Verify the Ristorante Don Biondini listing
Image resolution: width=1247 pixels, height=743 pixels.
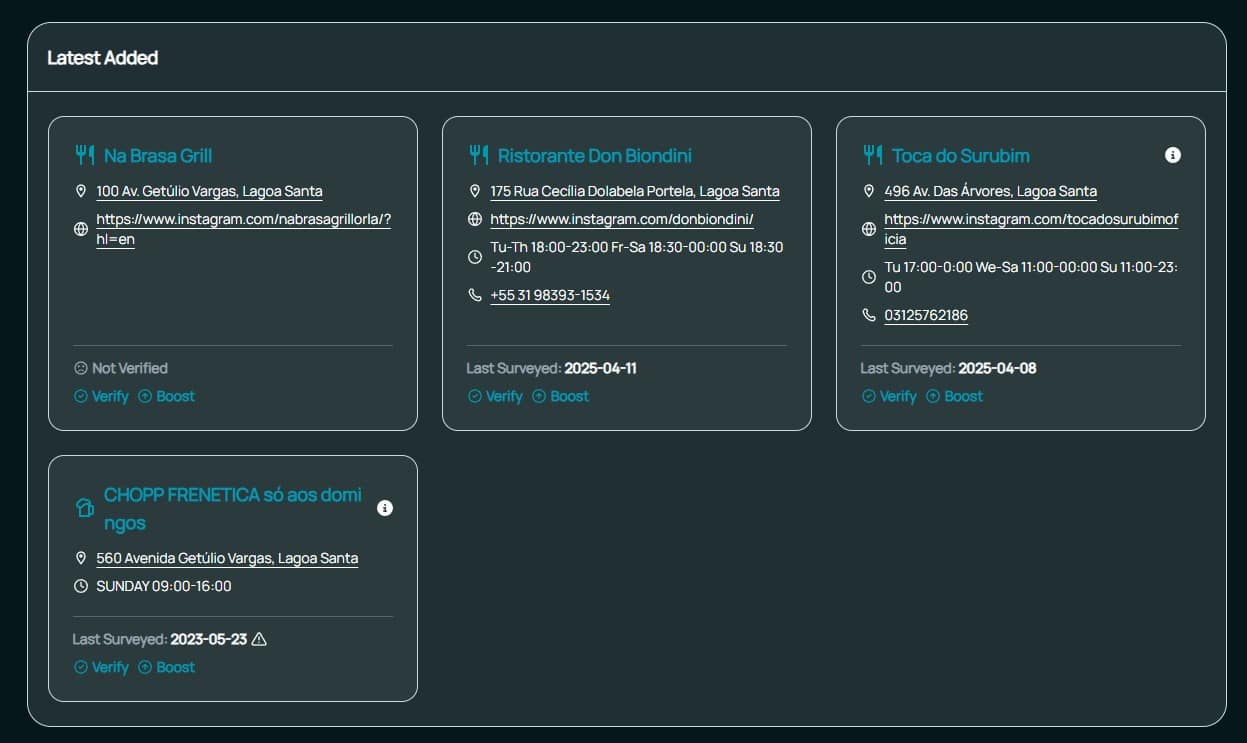point(495,396)
